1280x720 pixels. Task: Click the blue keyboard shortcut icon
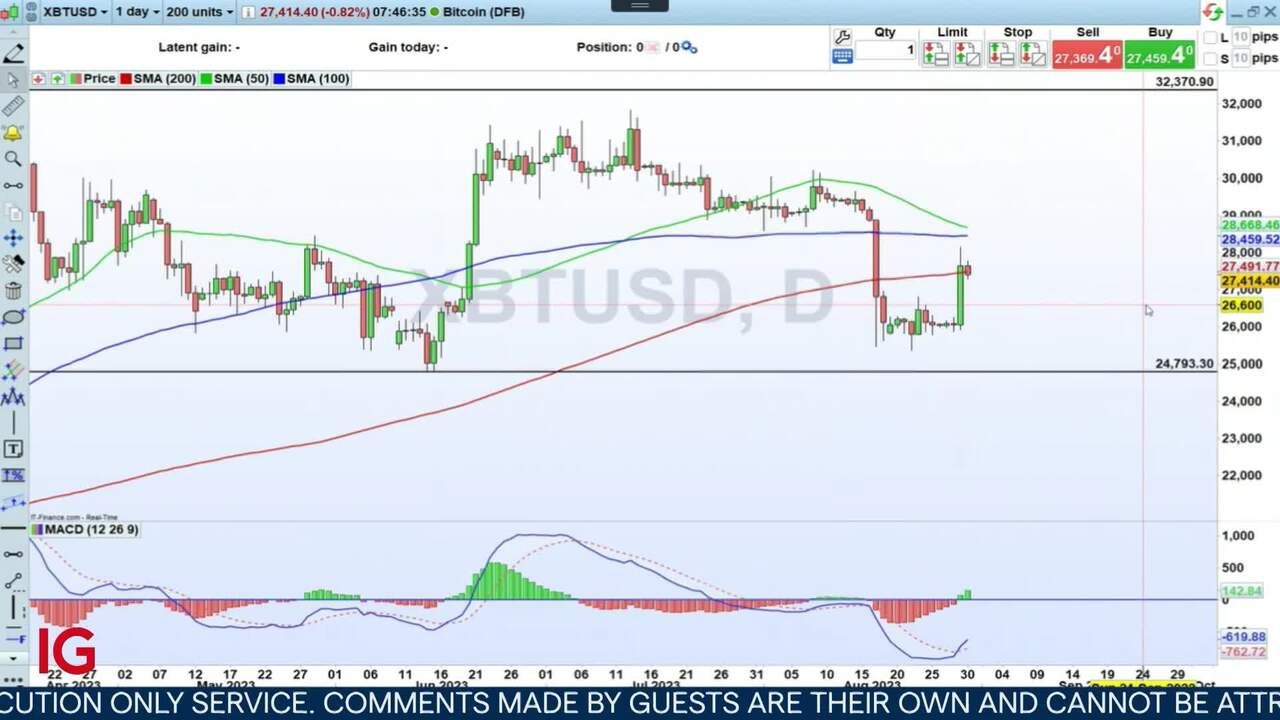click(842, 57)
